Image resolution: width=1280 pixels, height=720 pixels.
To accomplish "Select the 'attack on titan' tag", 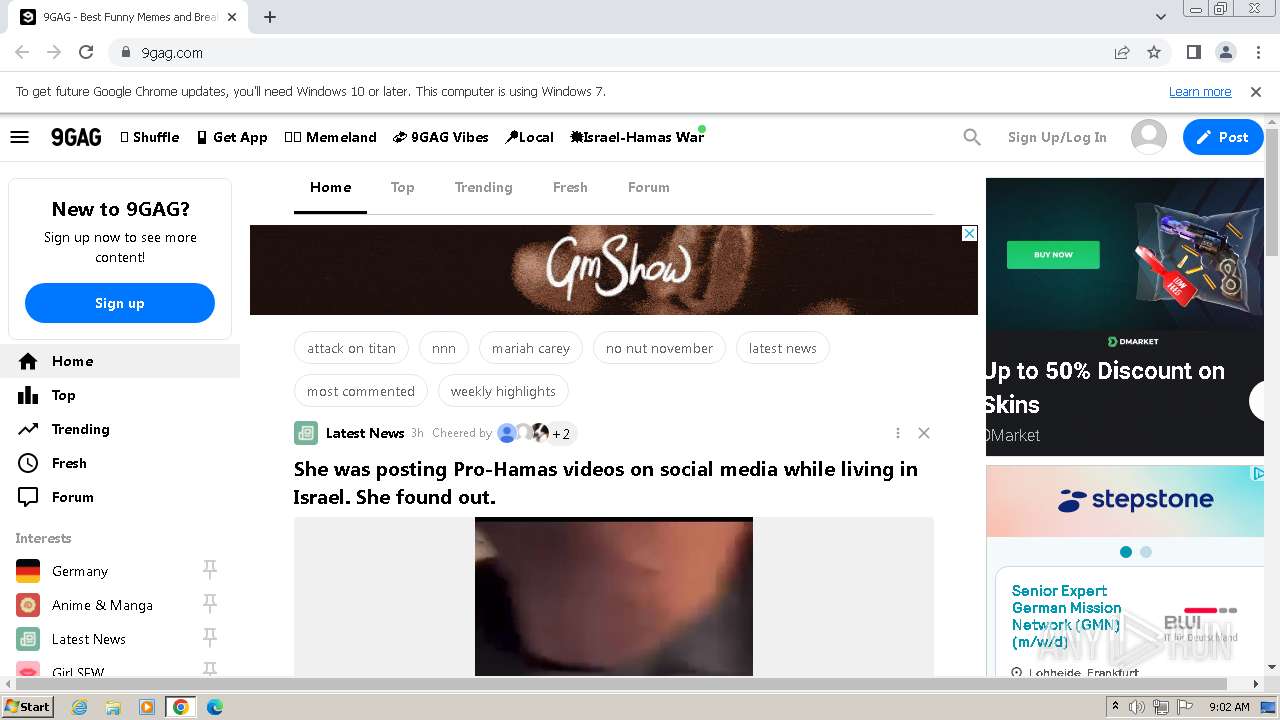I will click(351, 348).
